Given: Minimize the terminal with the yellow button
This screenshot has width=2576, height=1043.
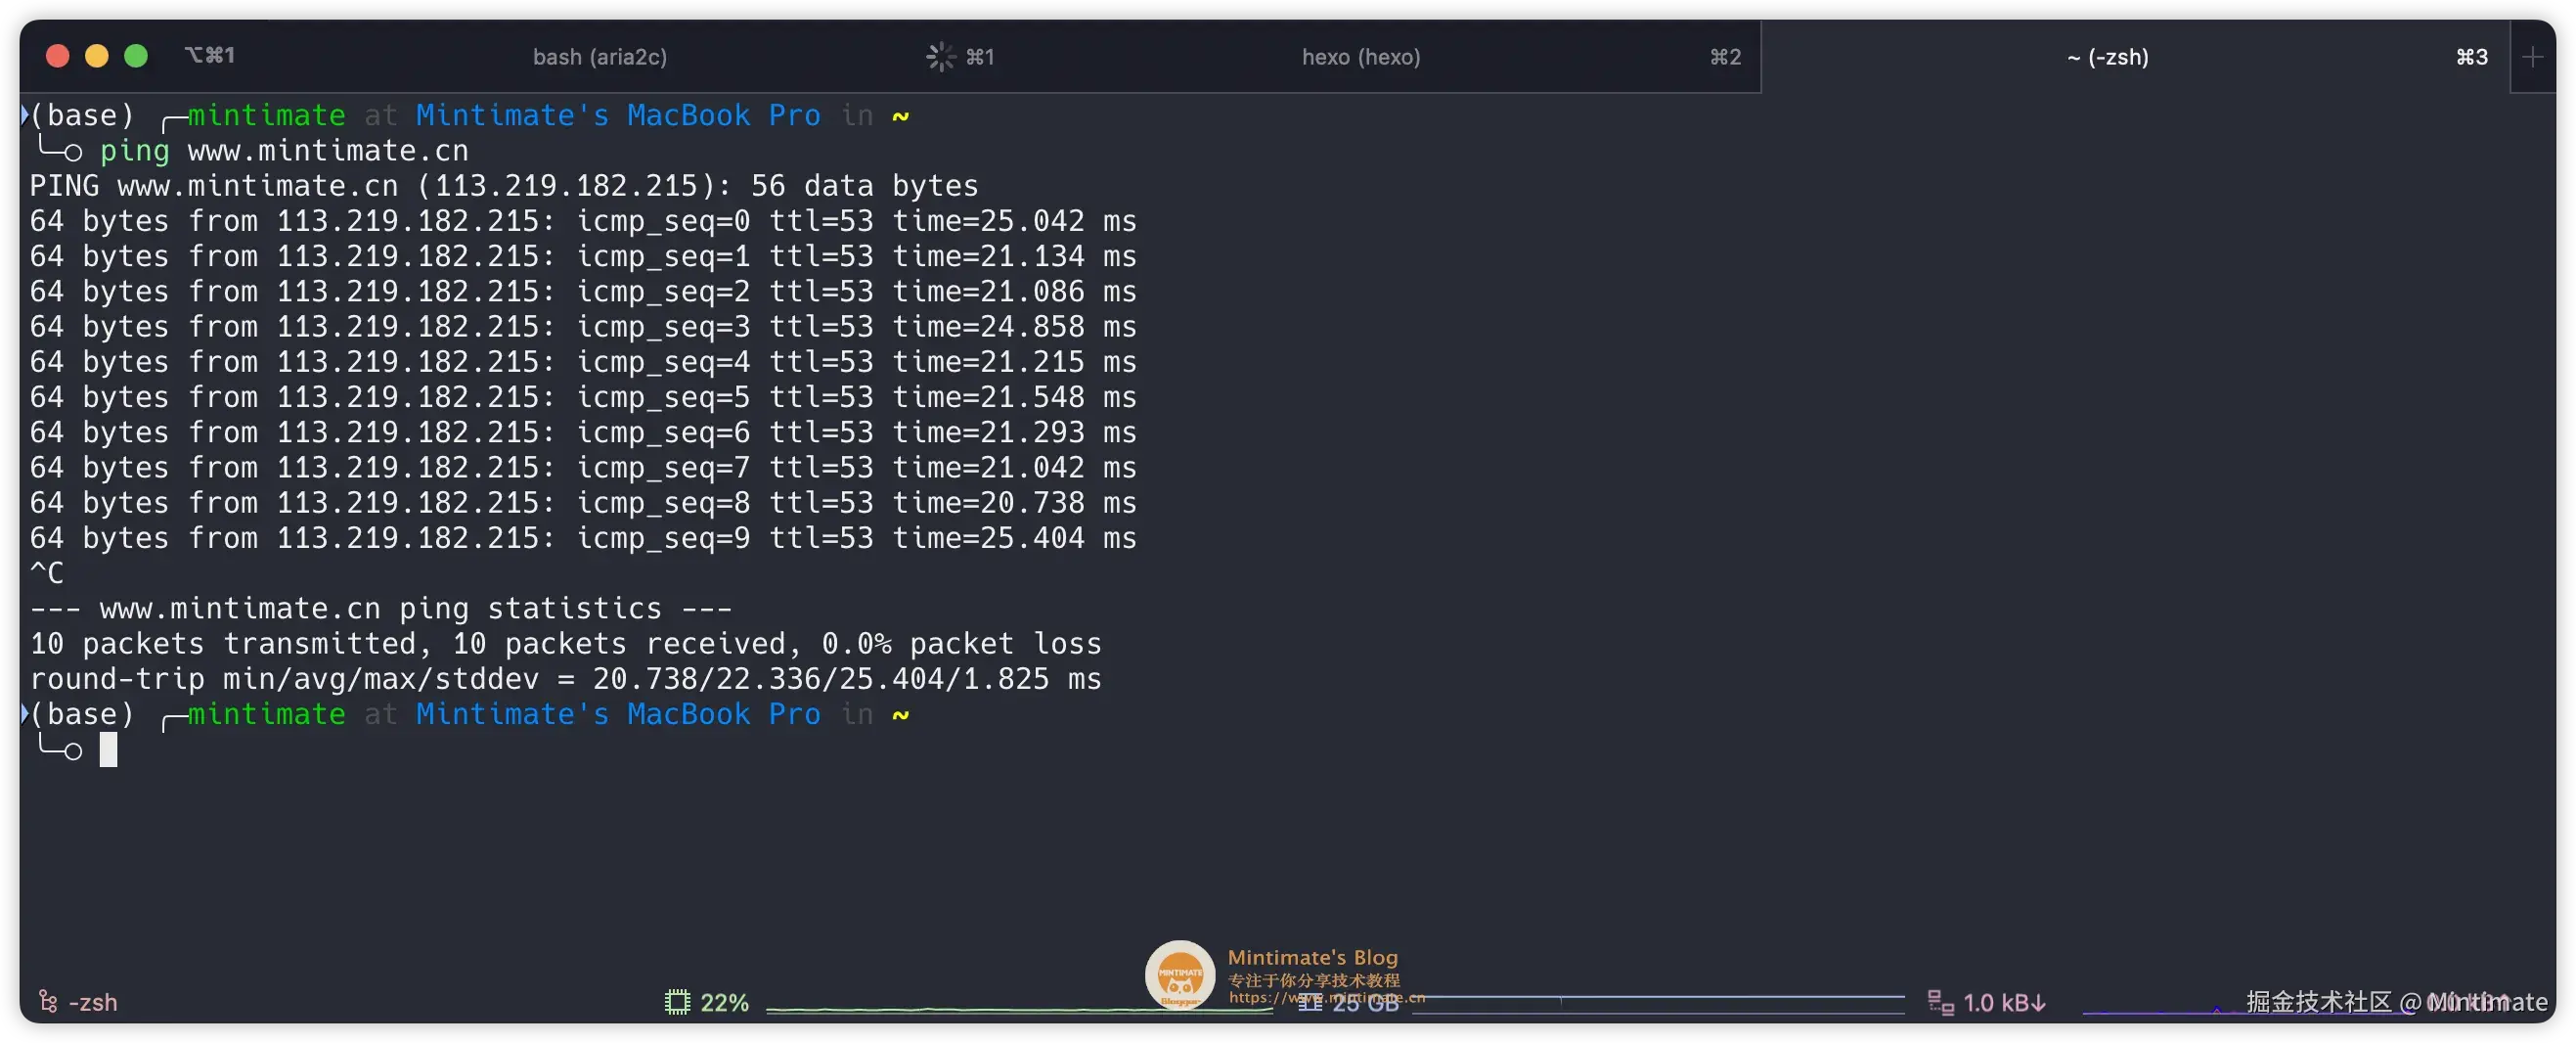Looking at the screenshot, I should (97, 56).
